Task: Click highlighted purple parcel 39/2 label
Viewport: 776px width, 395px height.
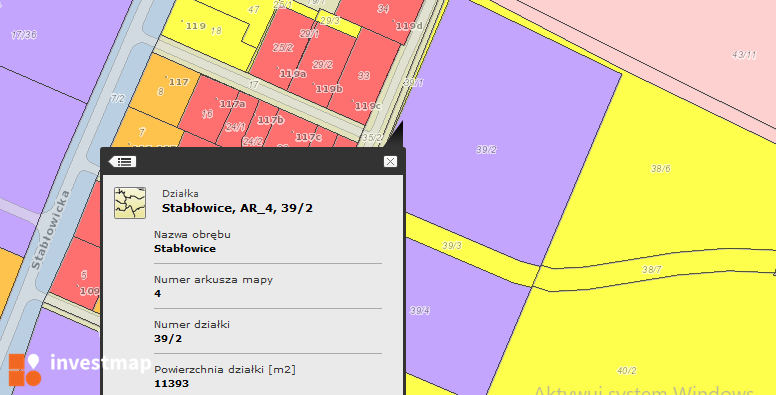Action: (486, 150)
